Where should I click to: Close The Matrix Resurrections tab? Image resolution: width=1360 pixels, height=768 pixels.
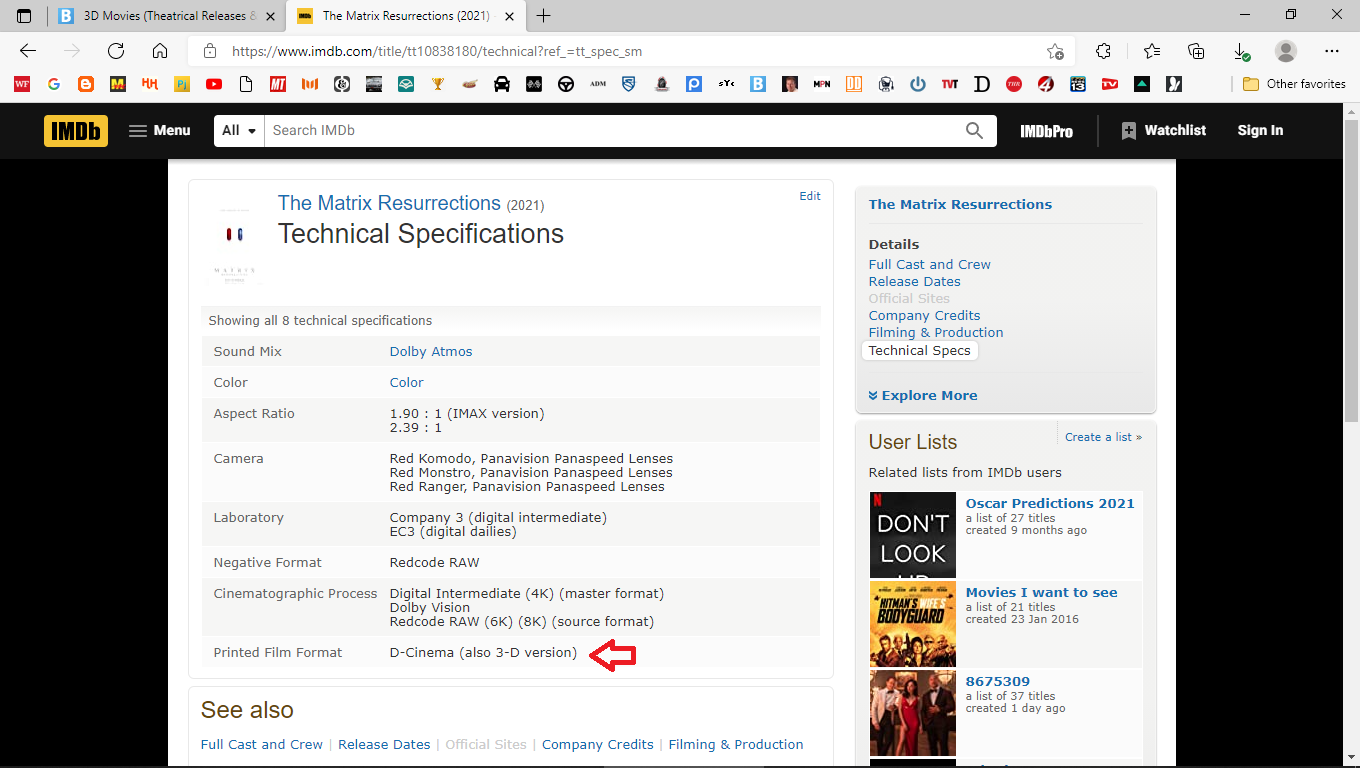[509, 16]
